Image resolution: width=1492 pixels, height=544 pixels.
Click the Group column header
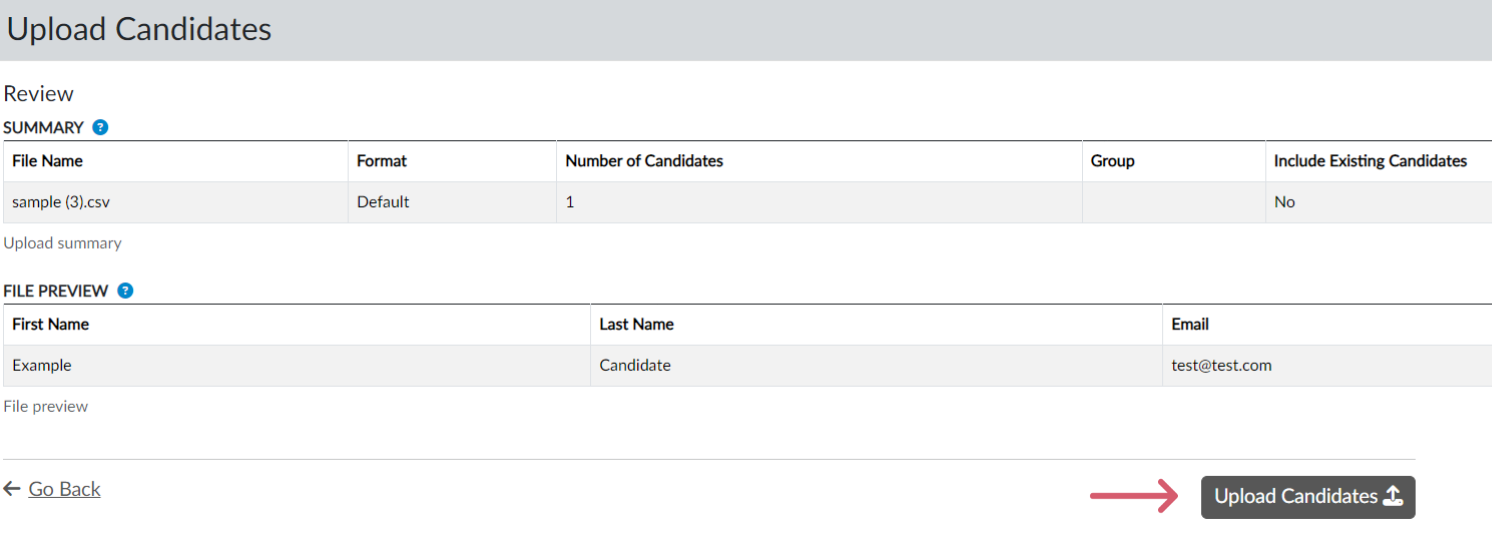coord(1112,161)
